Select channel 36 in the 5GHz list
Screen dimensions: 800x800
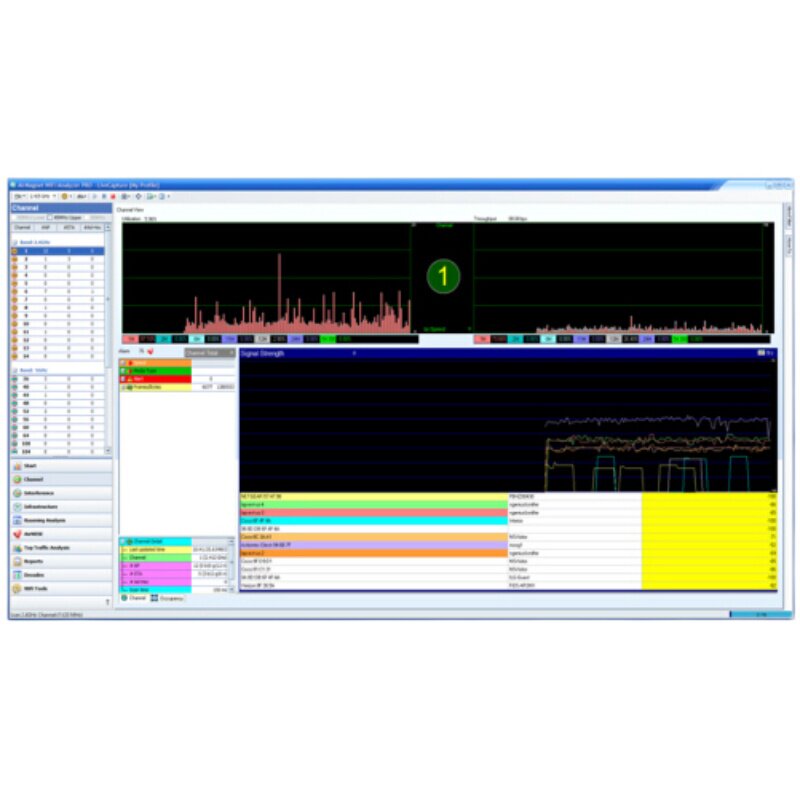click(x=58, y=379)
